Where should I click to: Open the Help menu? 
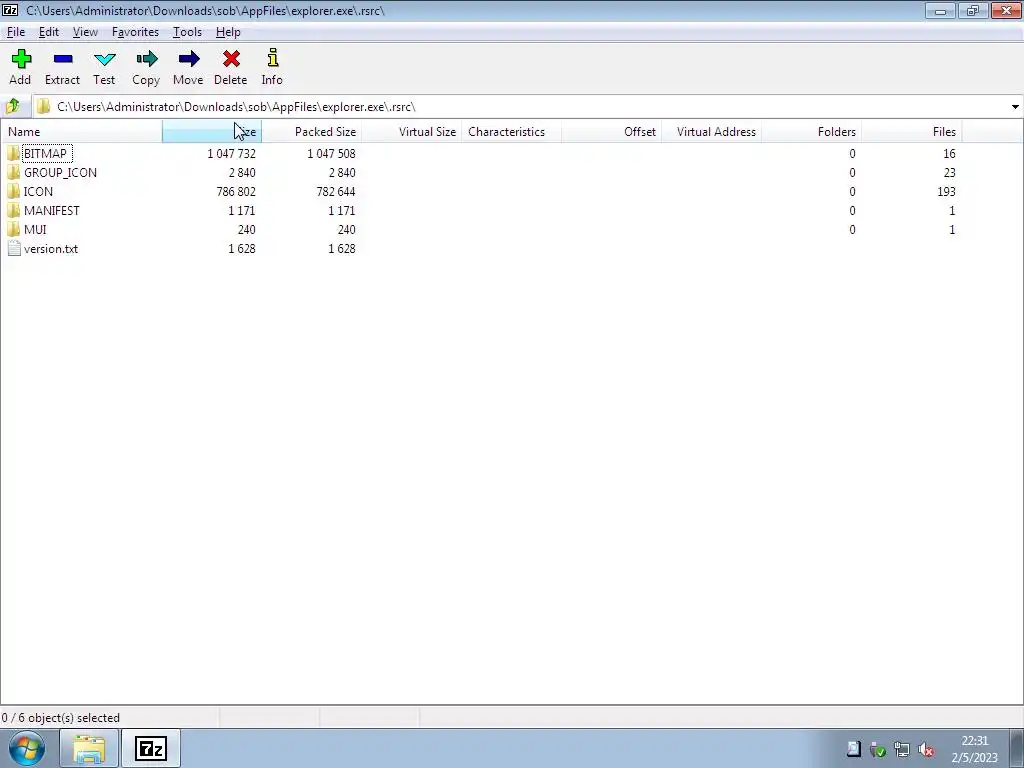[228, 32]
